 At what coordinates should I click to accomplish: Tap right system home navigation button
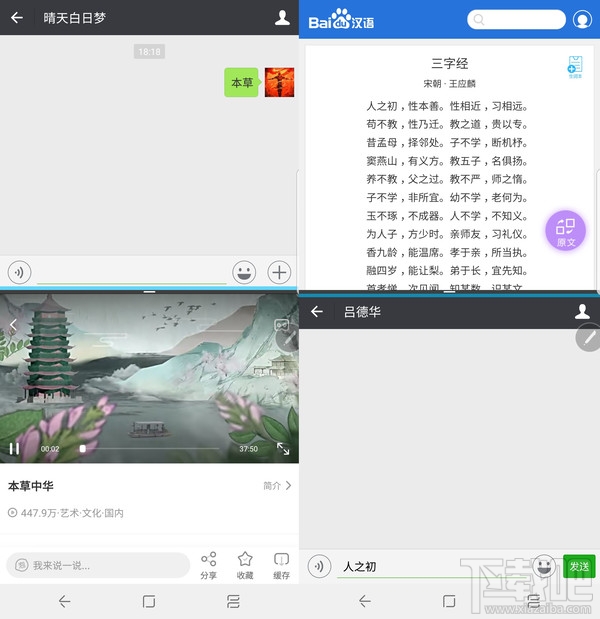click(x=449, y=601)
